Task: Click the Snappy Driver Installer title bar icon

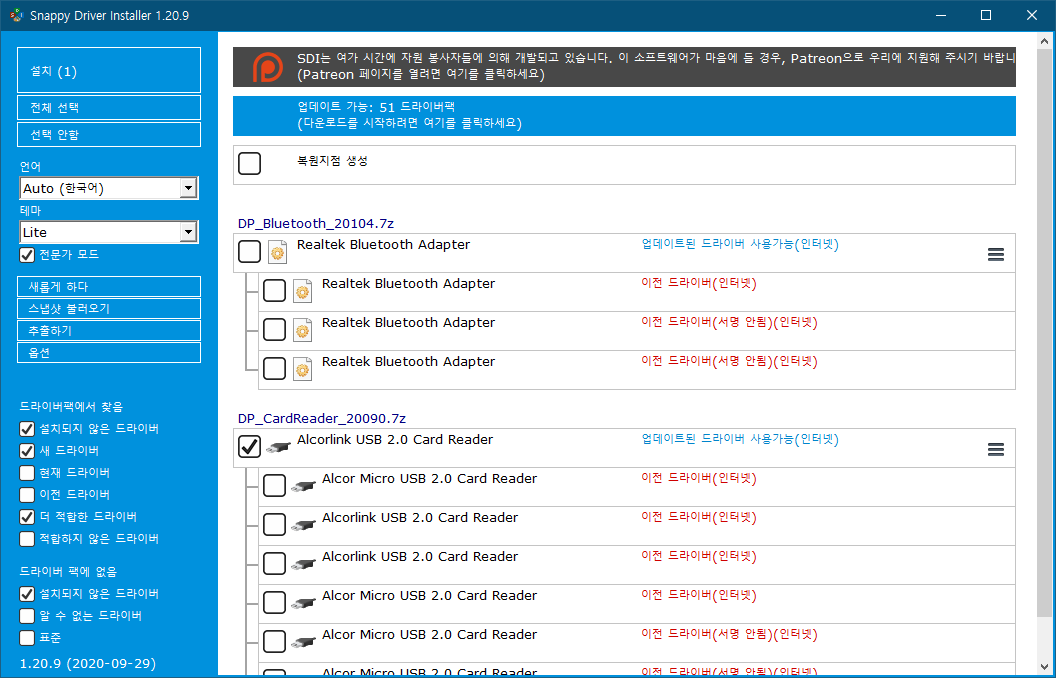Action: click(x=16, y=15)
